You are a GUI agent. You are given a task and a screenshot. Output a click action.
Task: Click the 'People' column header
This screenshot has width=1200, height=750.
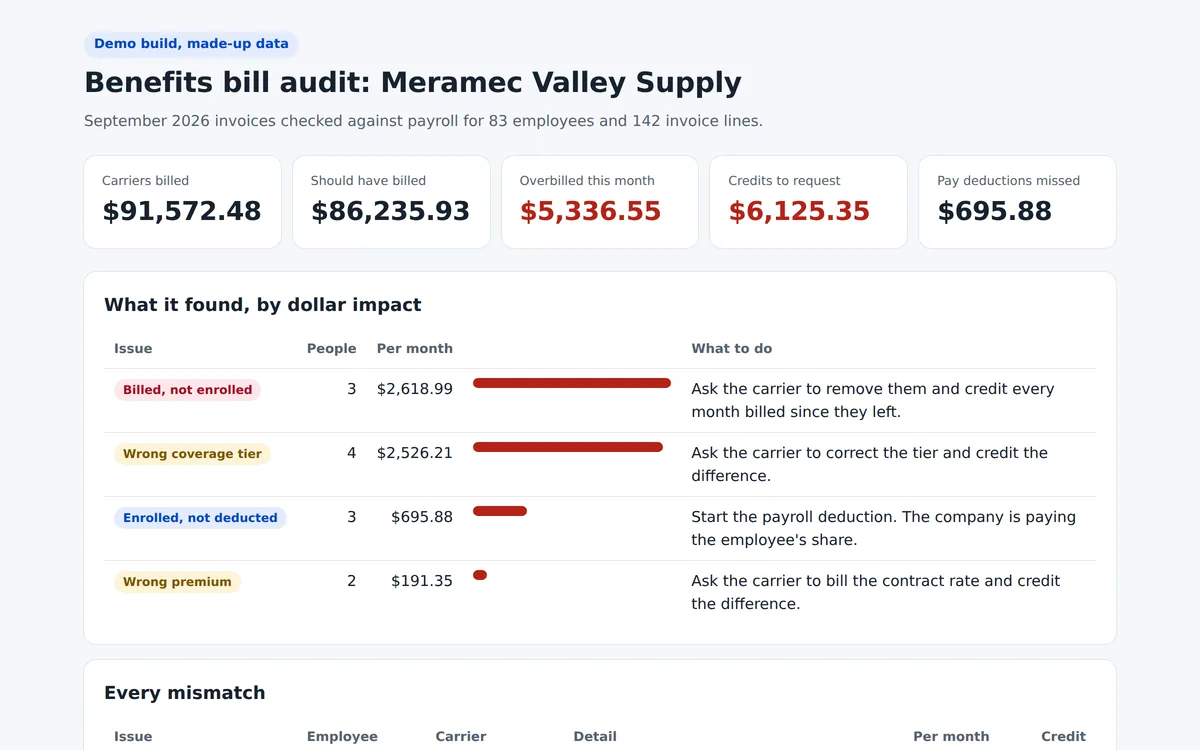331,349
